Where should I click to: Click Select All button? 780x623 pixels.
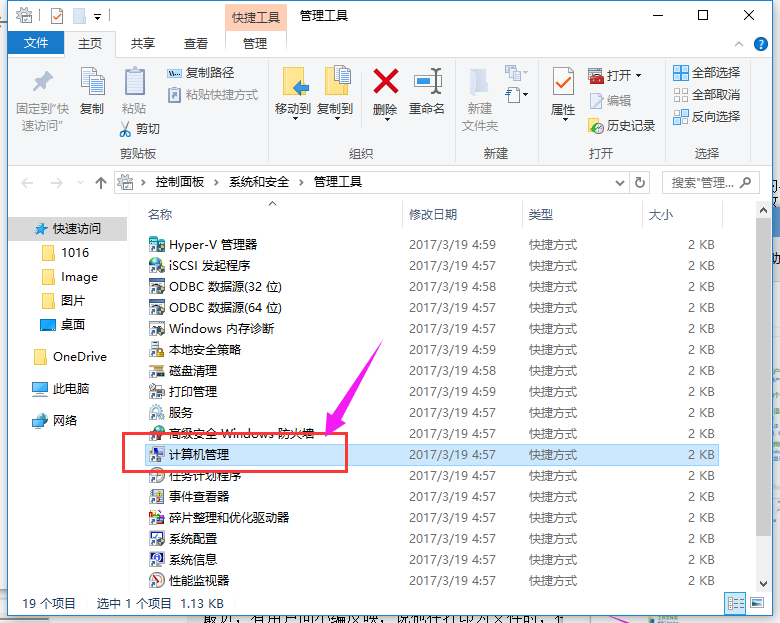click(x=707, y=73)
